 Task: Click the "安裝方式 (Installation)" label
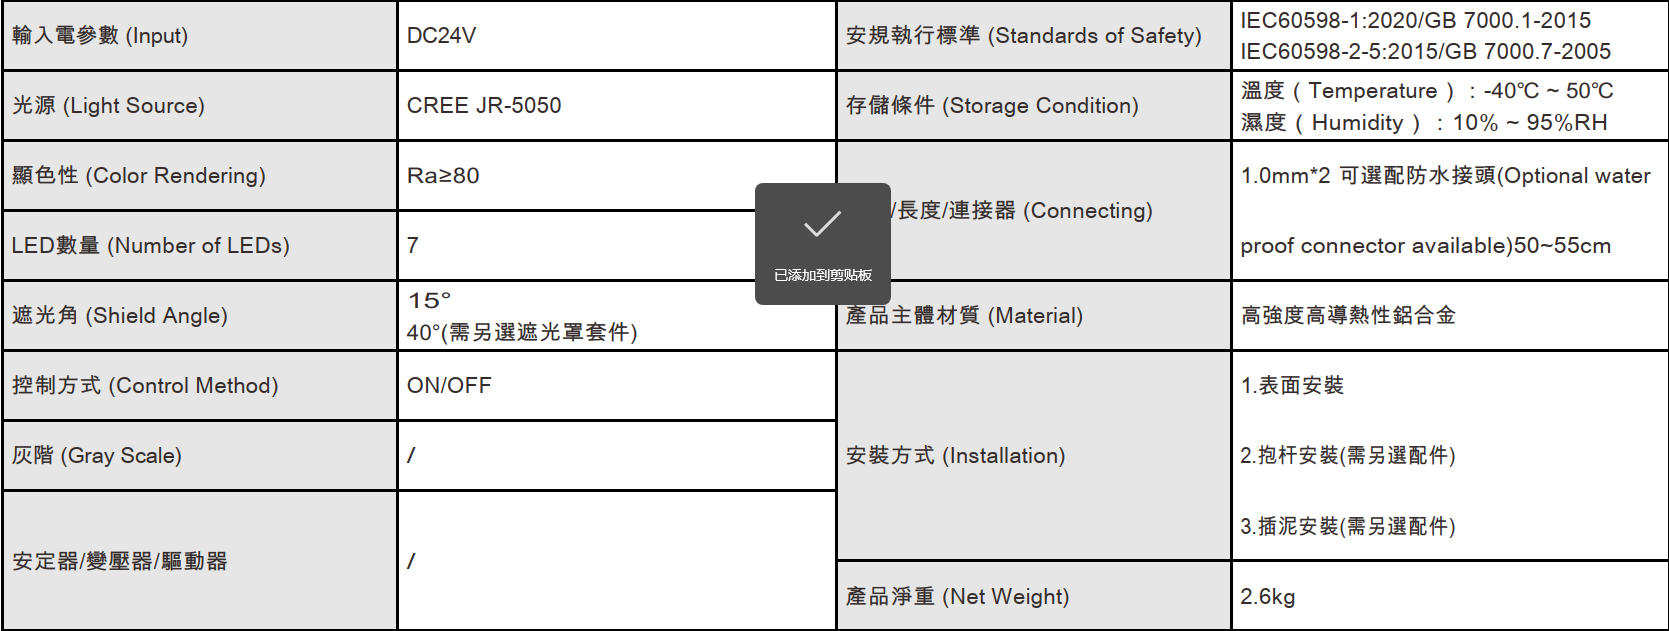click(955, 456)
